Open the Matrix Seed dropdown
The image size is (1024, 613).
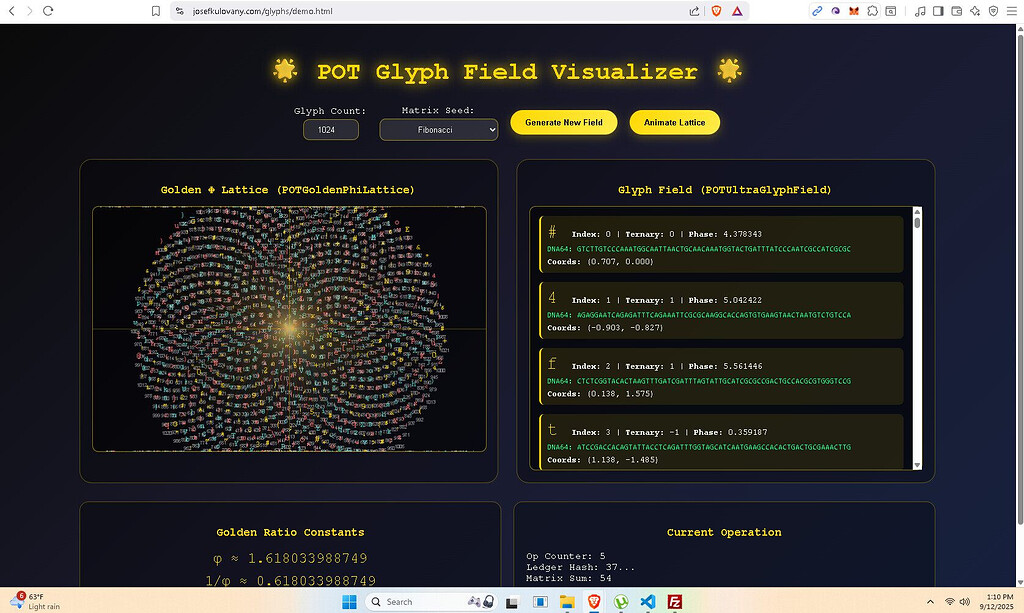pos(438,130)
